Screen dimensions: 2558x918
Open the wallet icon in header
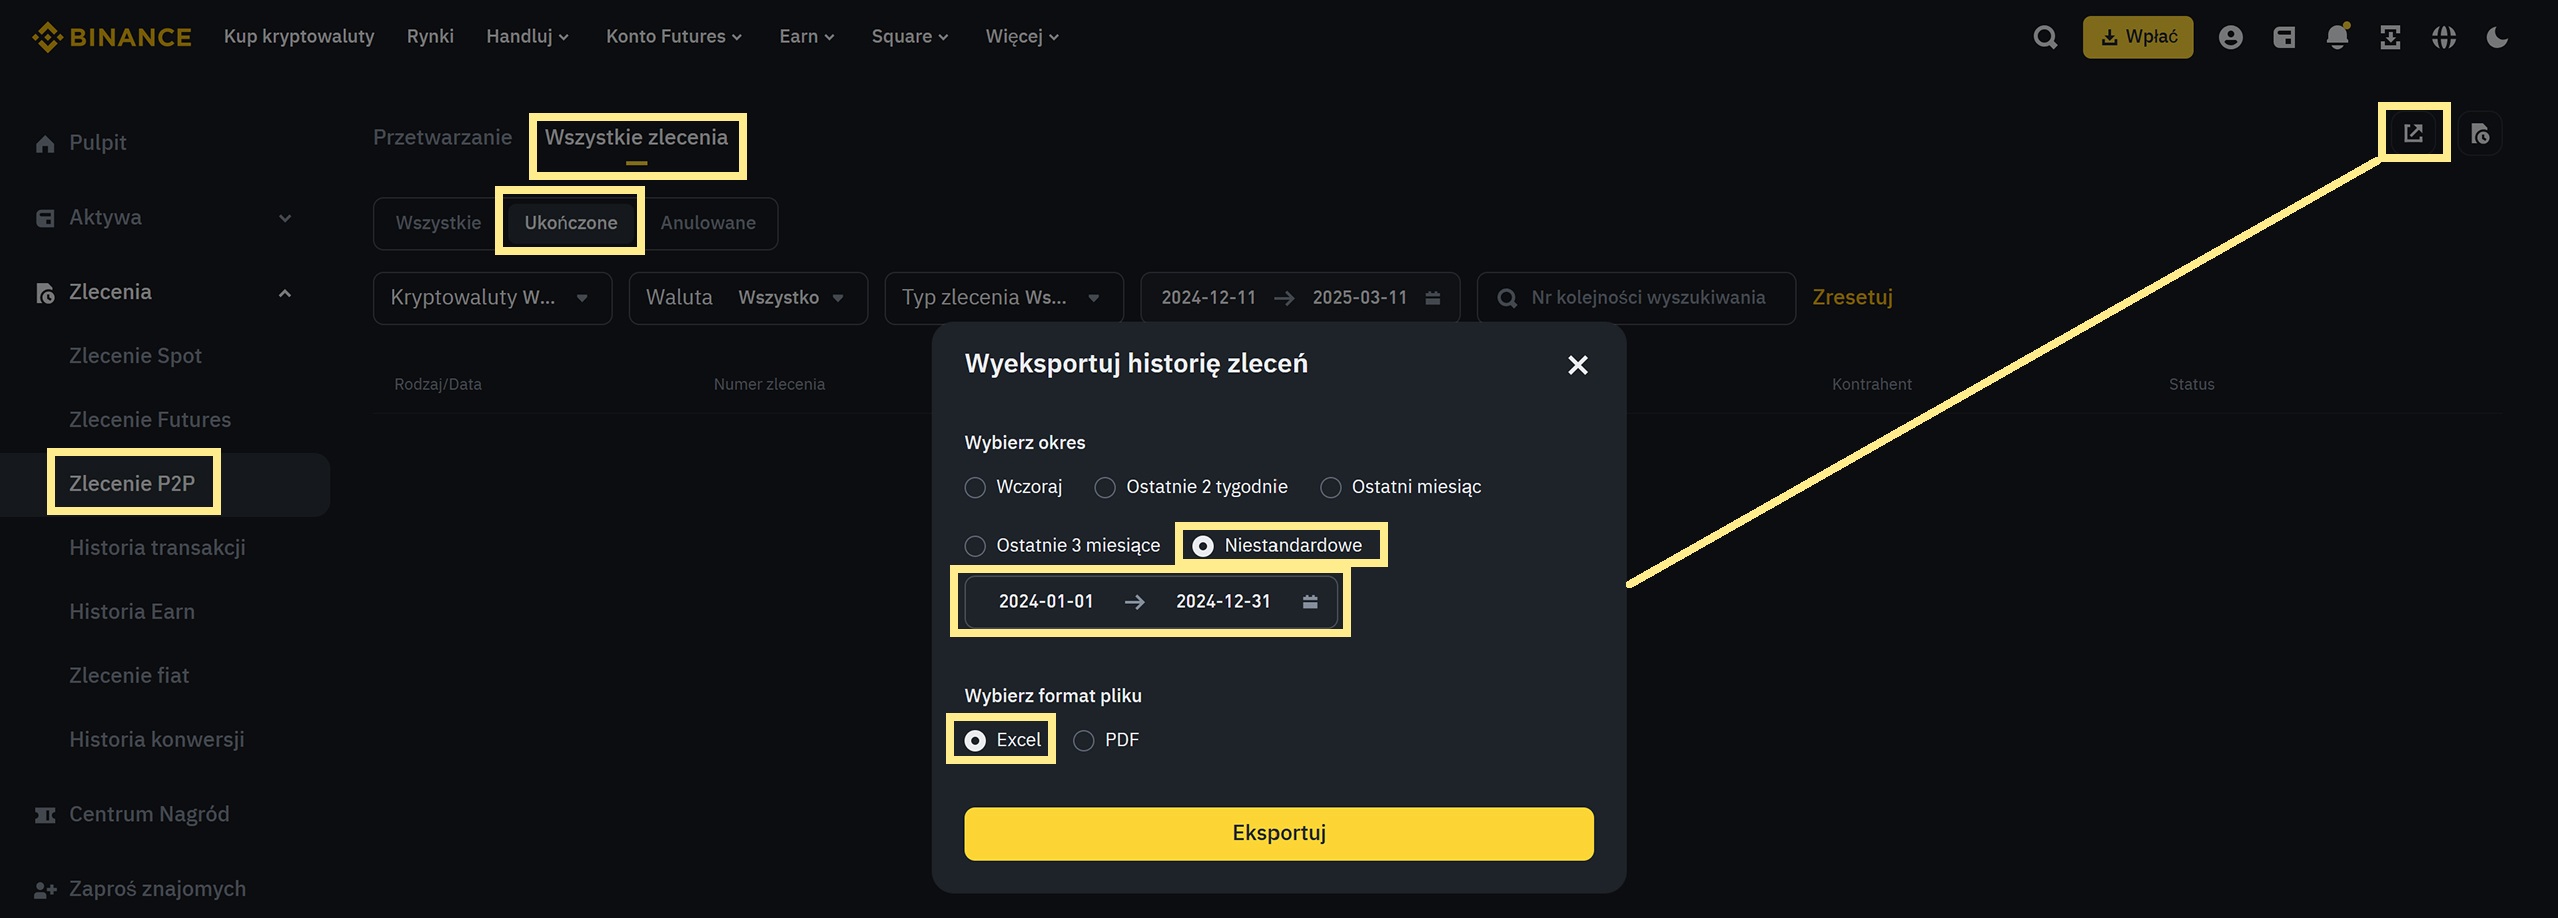2284,37
